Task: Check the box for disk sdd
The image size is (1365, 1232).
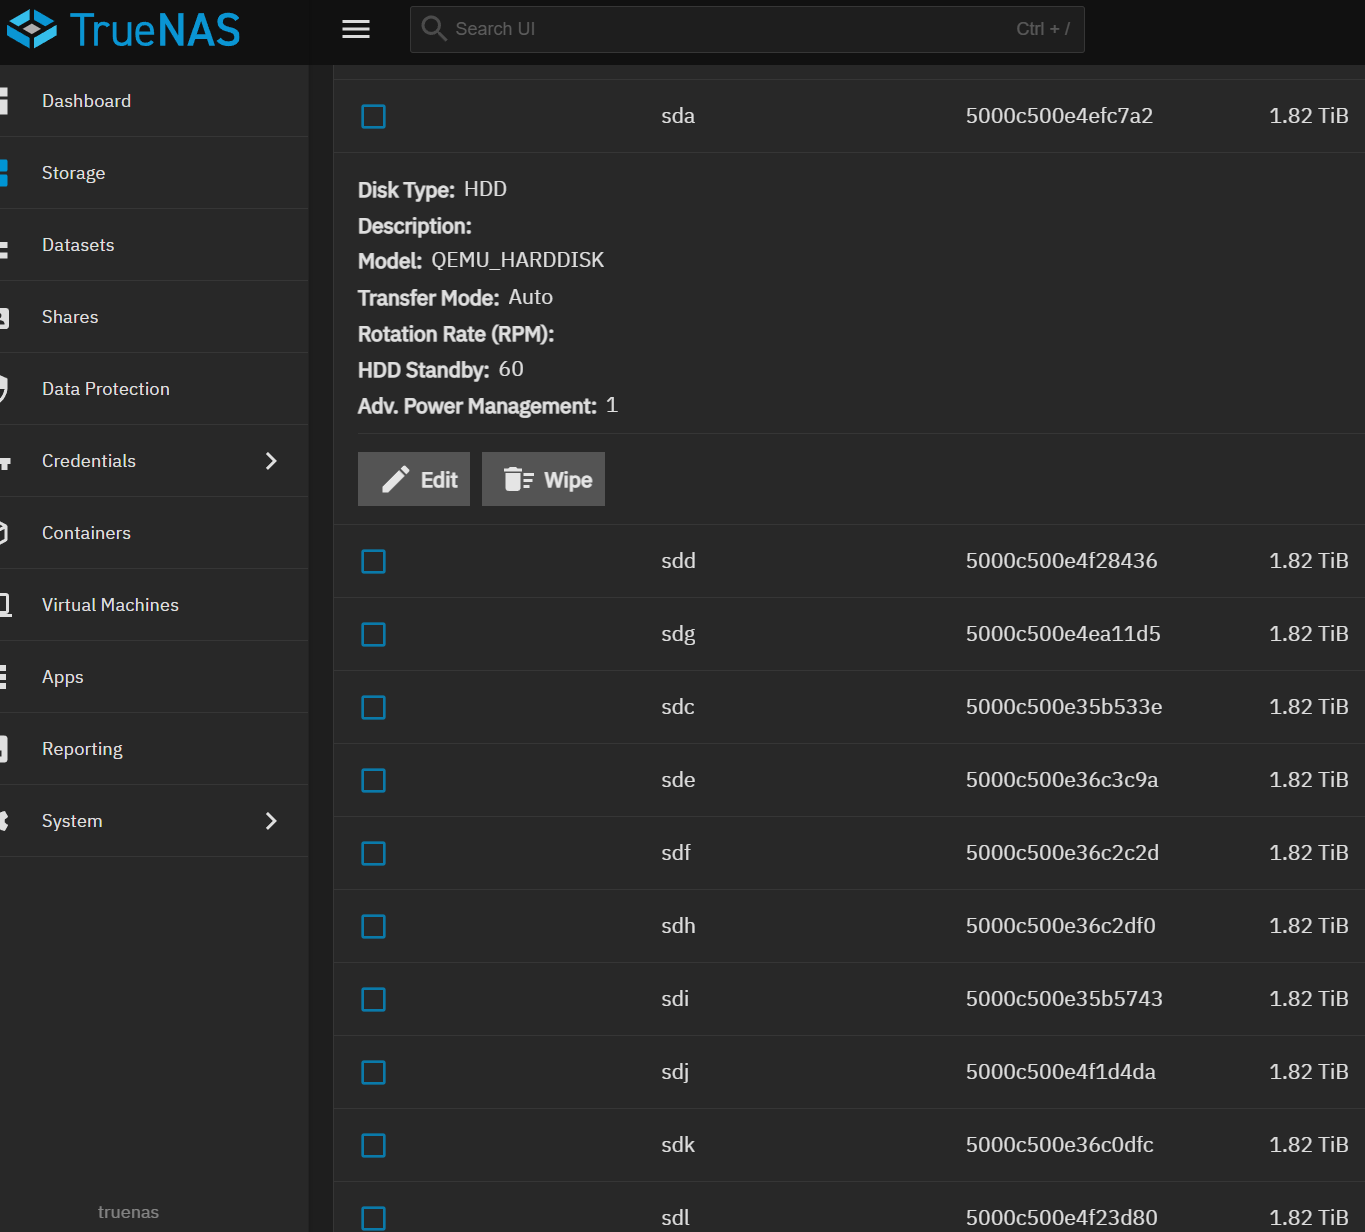Action: (373, 562)
